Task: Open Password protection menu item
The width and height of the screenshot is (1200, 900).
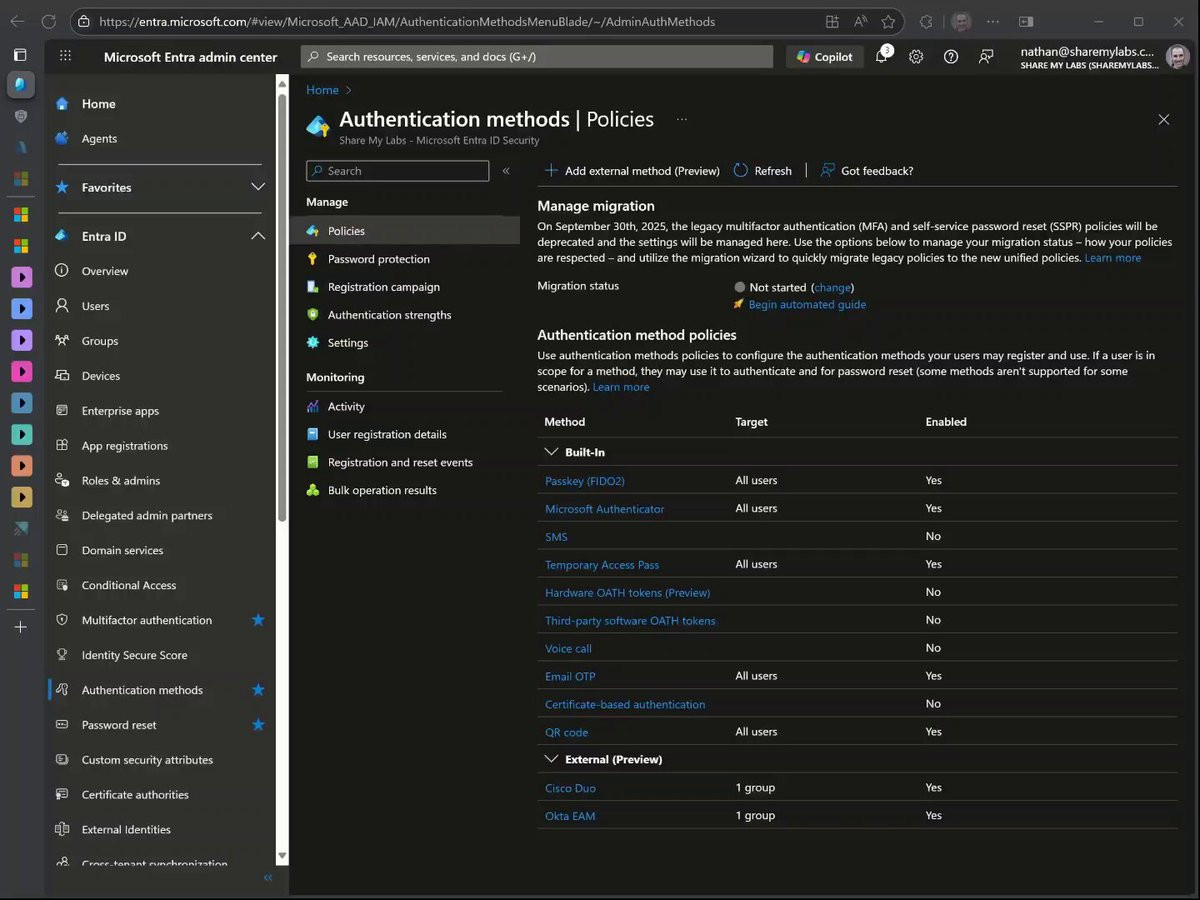Action: coord(379,259)
